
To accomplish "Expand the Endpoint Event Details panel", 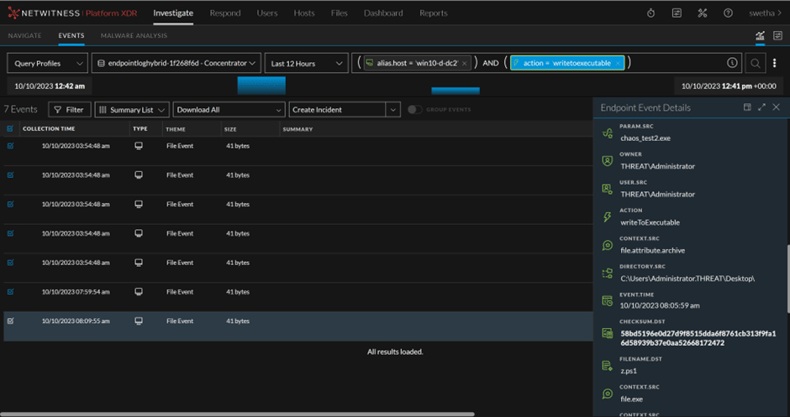I will click(761, 107).
